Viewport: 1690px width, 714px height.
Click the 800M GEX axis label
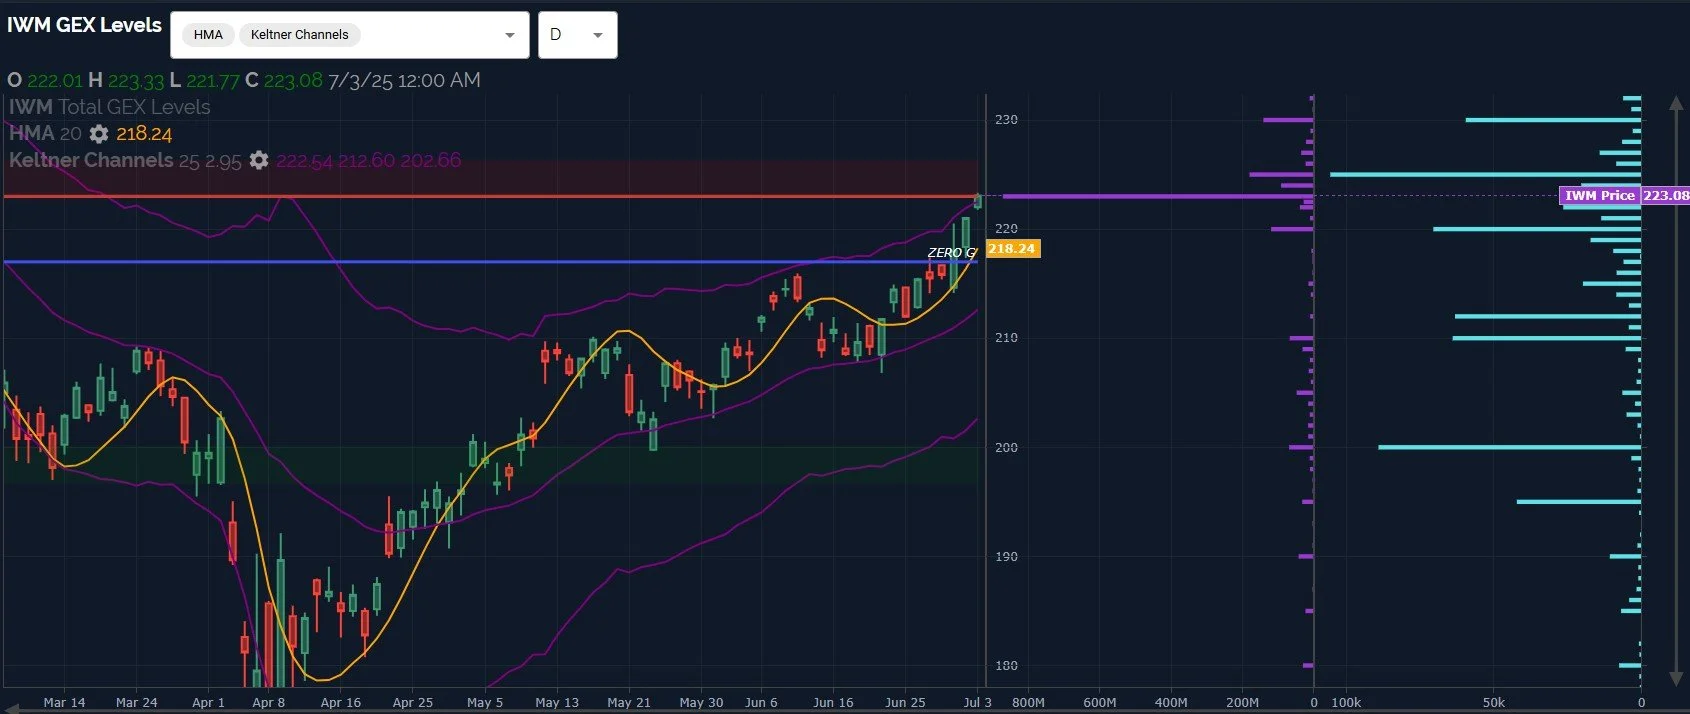point(1028,703)
